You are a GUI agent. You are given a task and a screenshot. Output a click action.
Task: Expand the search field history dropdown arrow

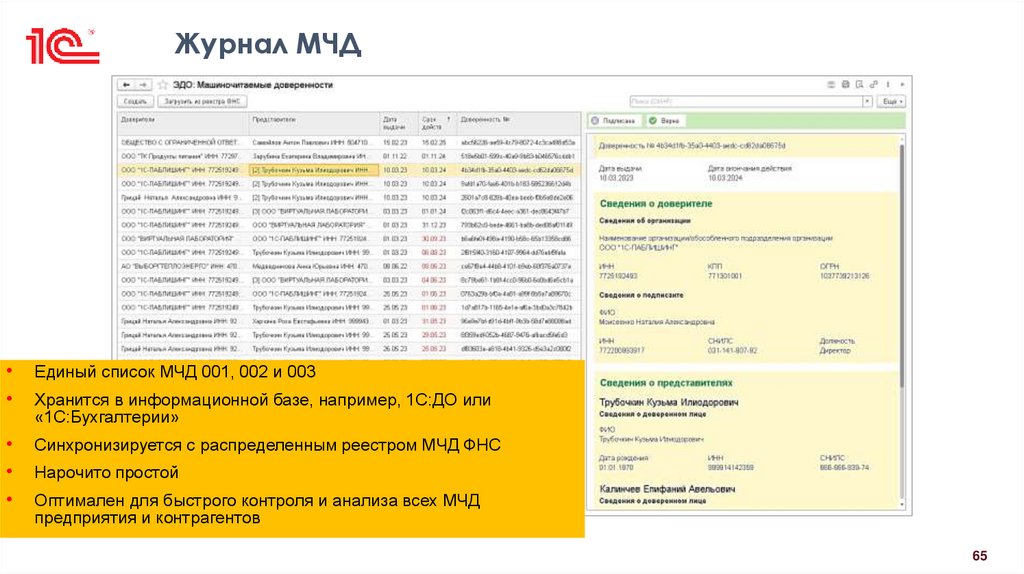point(867,102)
